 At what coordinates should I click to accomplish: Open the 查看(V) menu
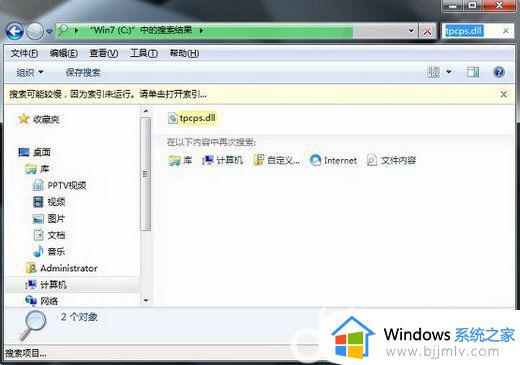point(104,53)
